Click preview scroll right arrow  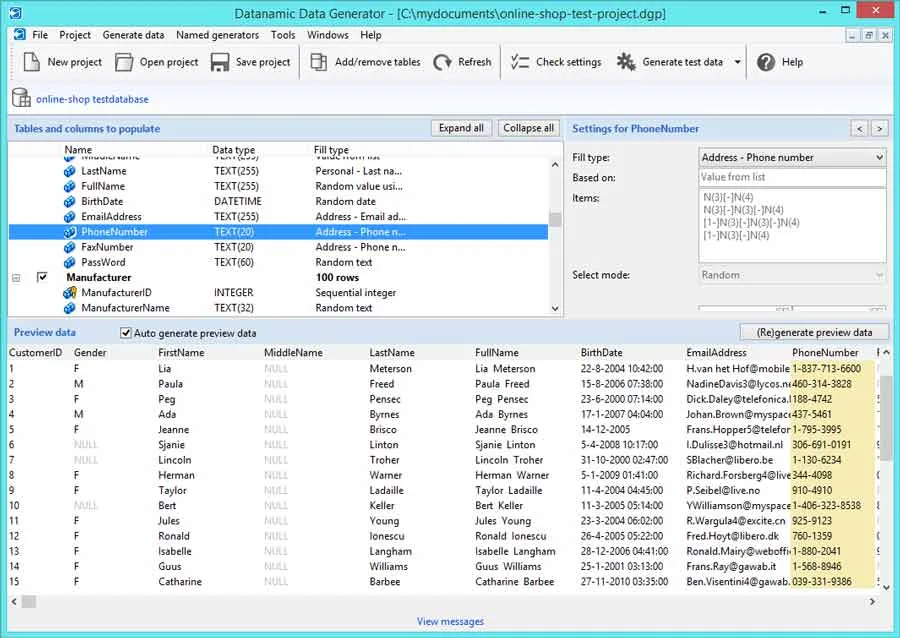point(872,601)
